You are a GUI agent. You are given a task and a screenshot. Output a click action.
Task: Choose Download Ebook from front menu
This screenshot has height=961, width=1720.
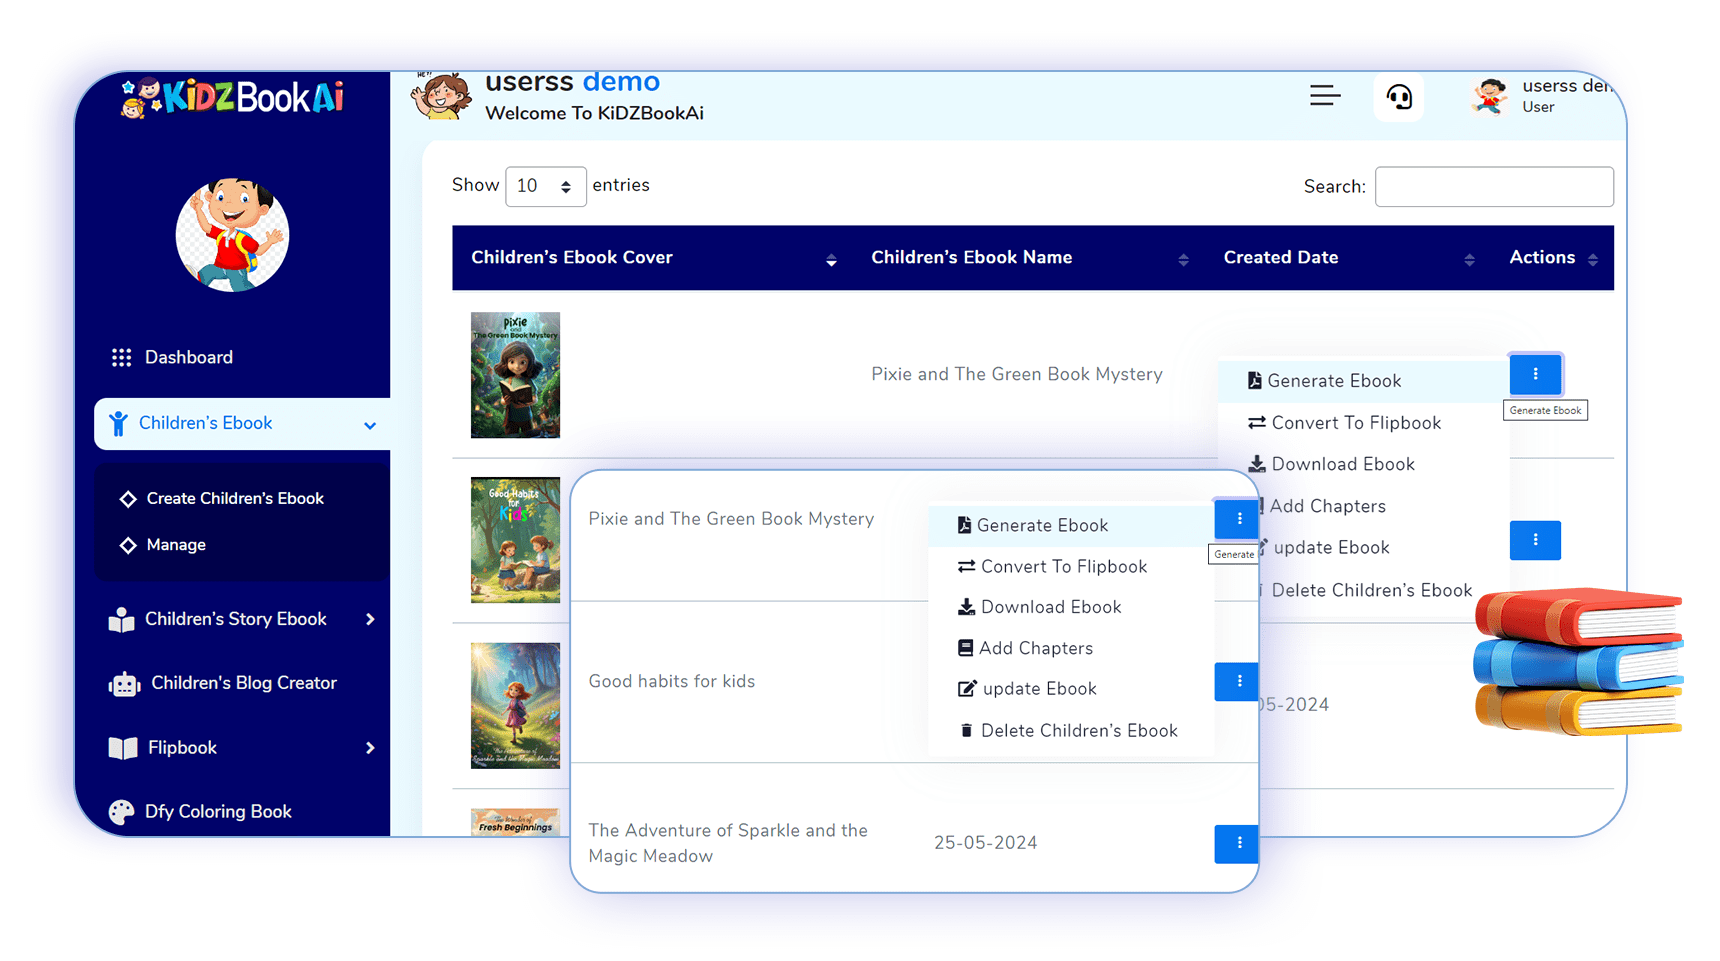[1050, 607]
